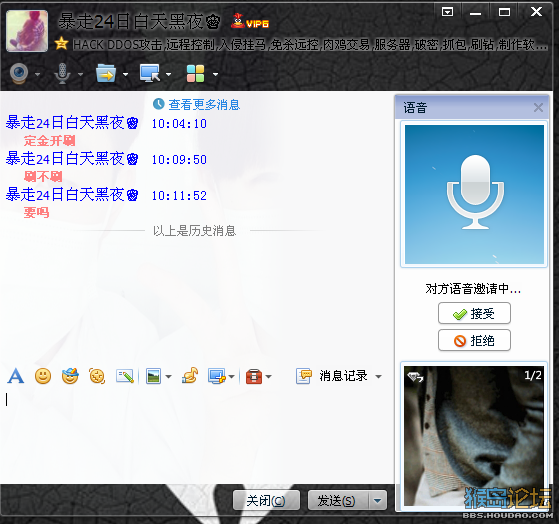Open the font settings A icon

coord(16,376)
